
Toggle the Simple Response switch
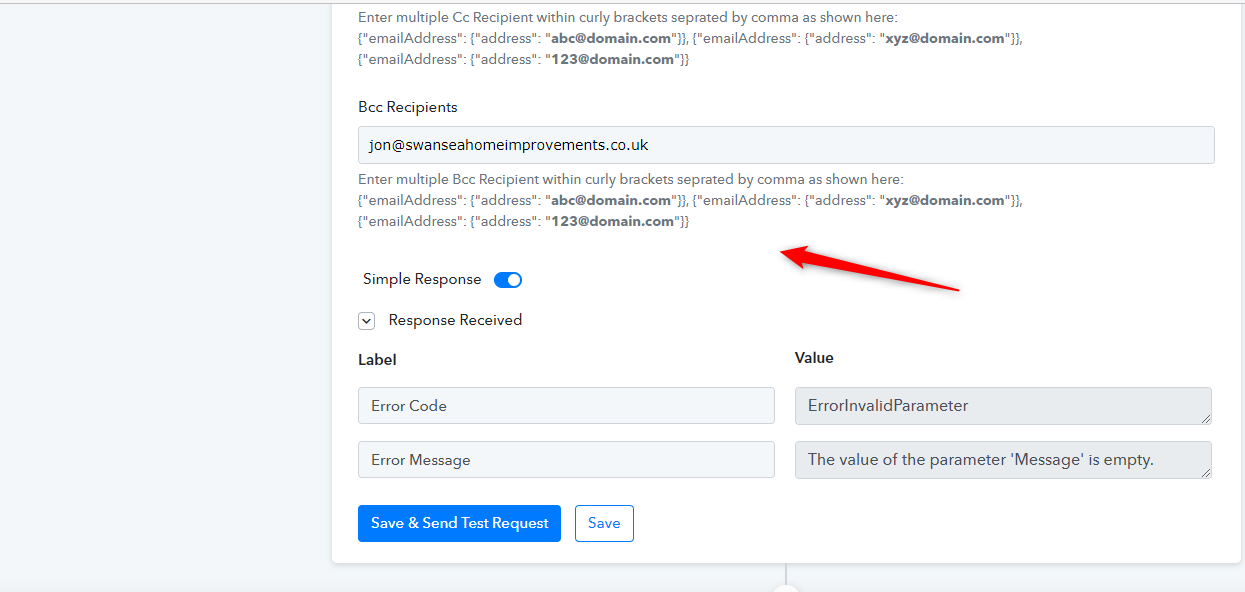tap(508, 280)
